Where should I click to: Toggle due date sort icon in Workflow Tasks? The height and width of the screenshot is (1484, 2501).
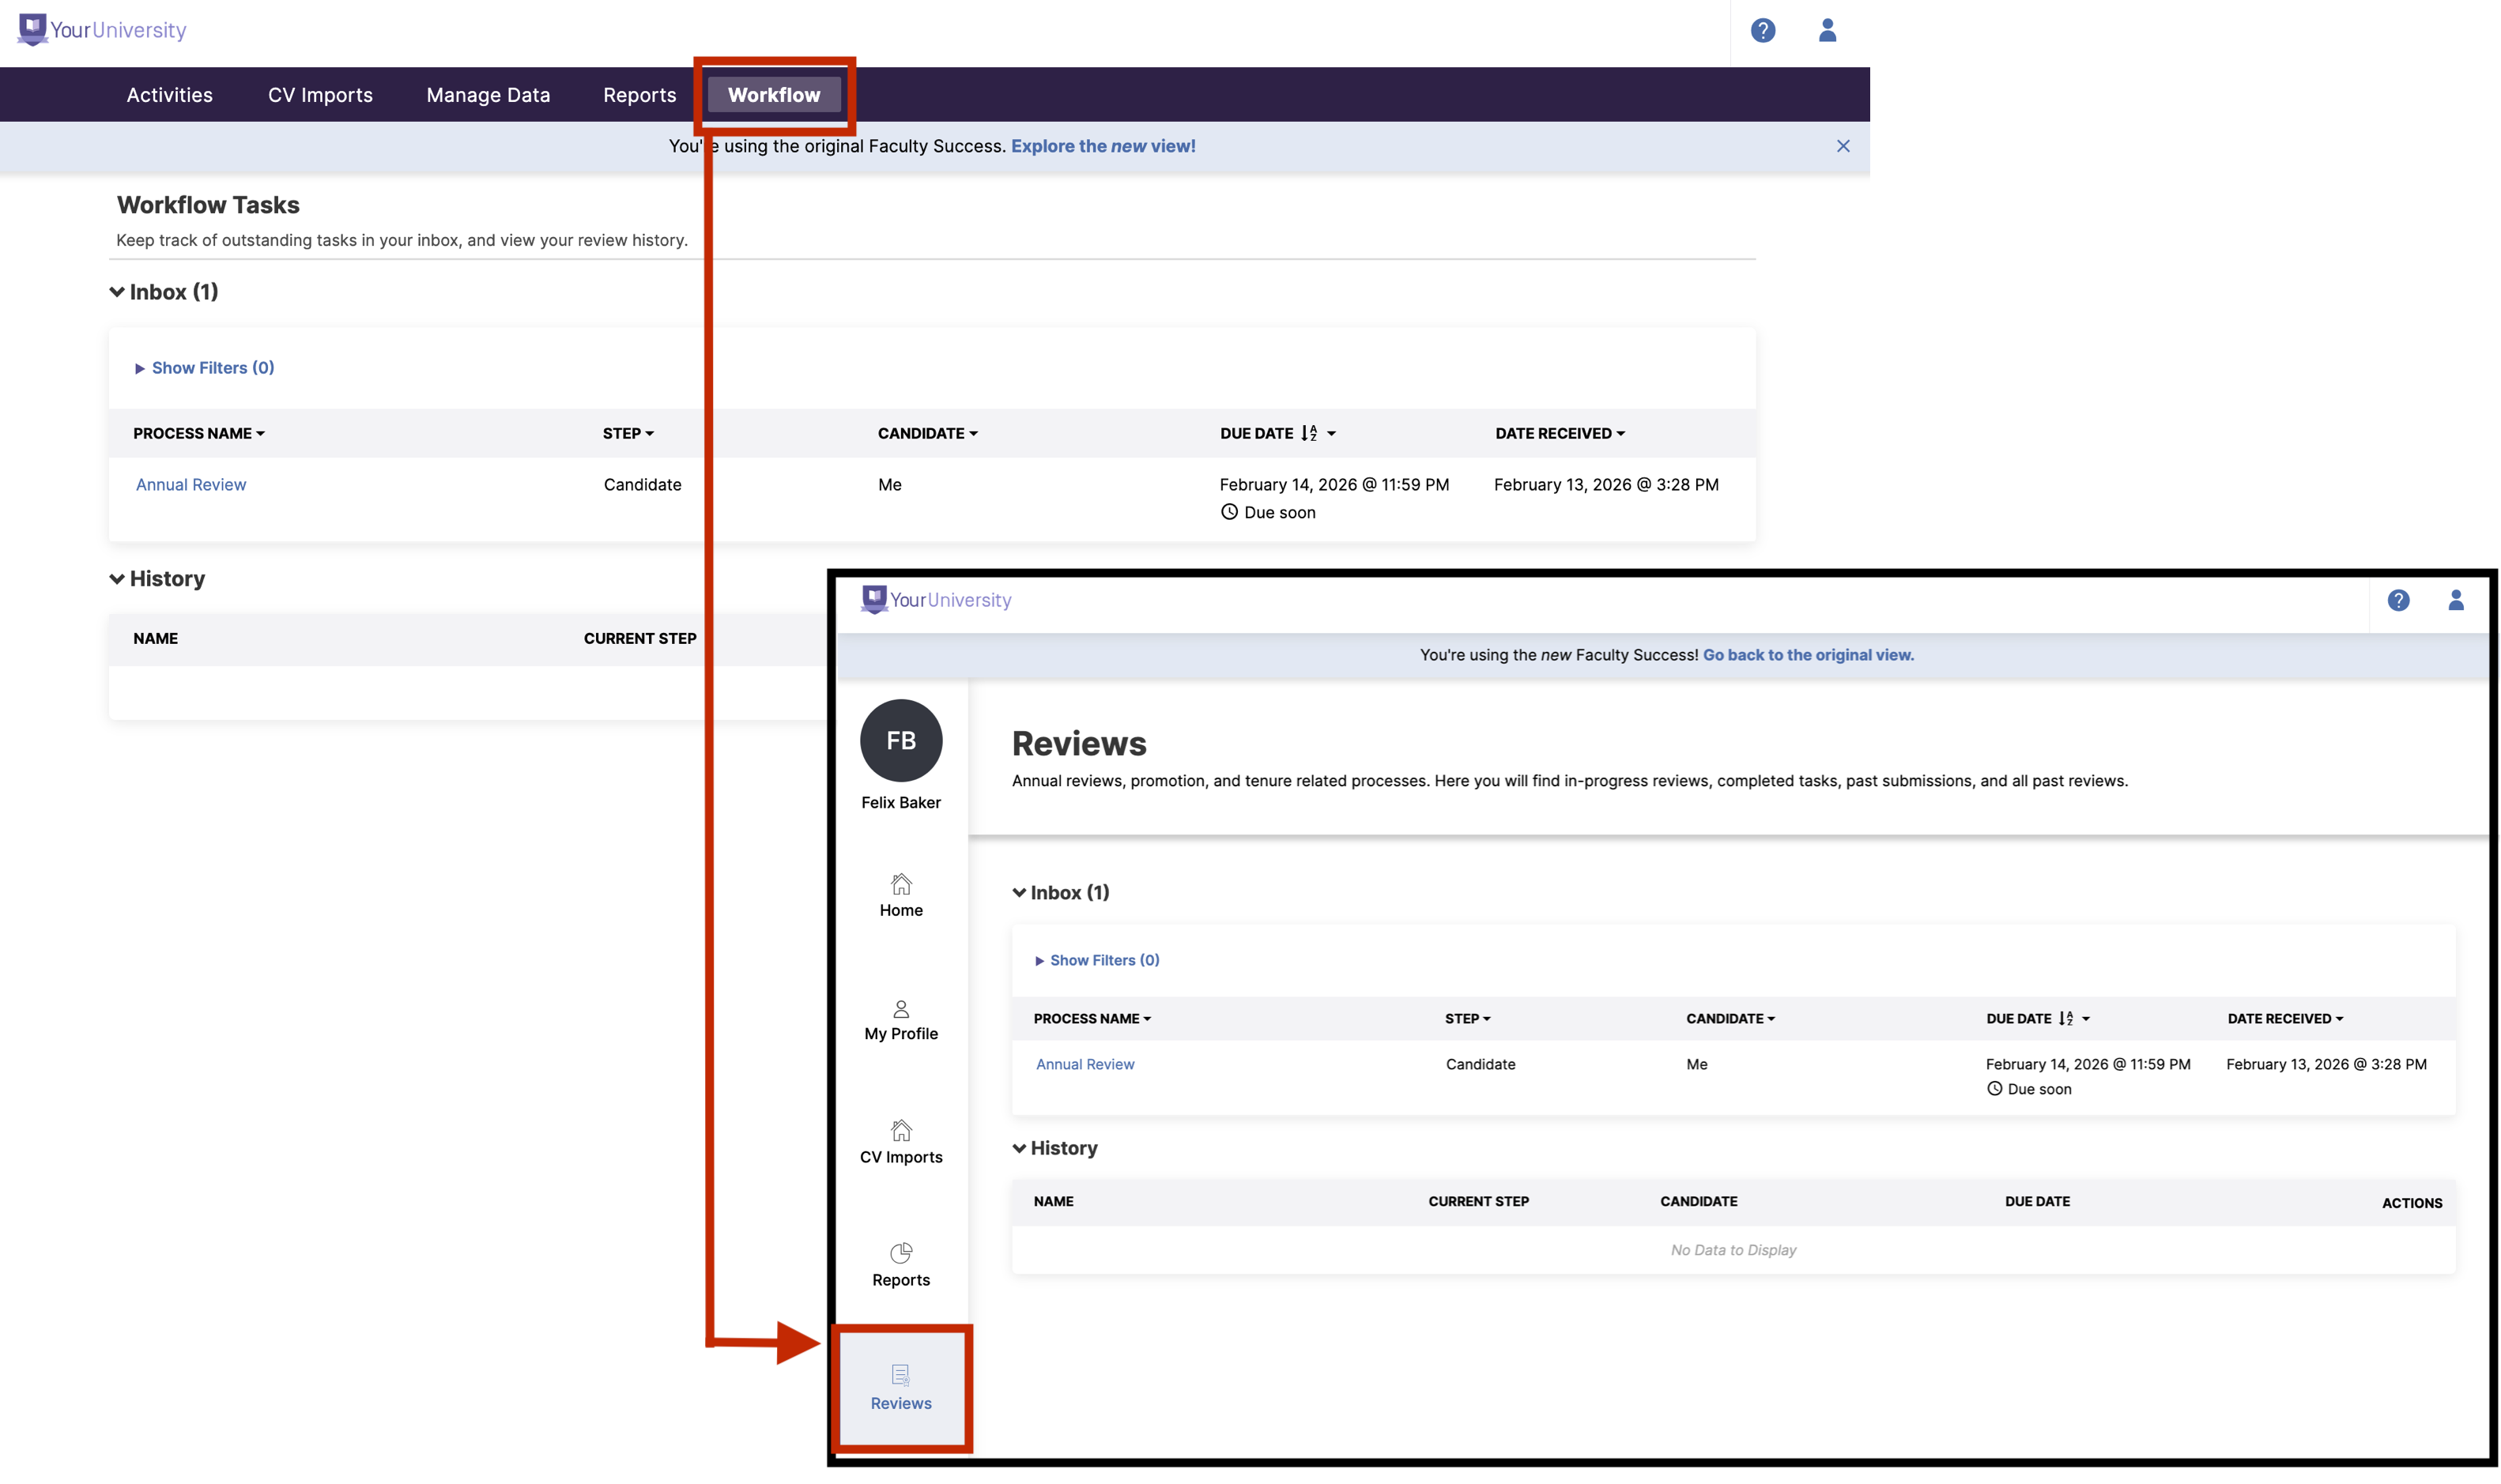pyautogui.click(x=1309, y=433)
